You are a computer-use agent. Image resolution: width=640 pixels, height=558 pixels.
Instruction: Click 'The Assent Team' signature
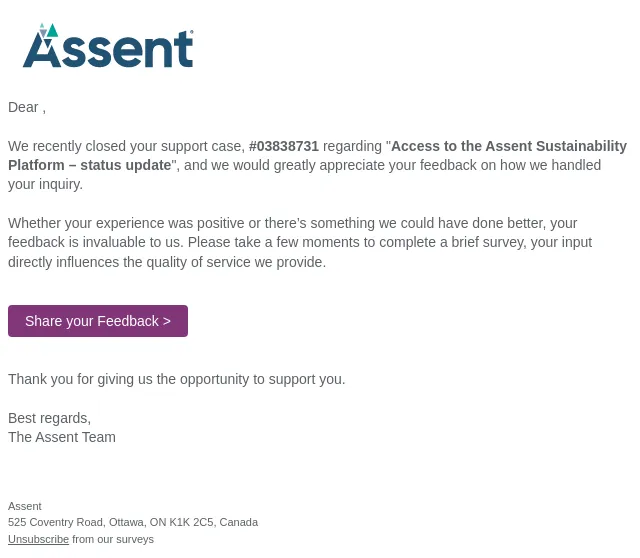[x=62, y=437]
